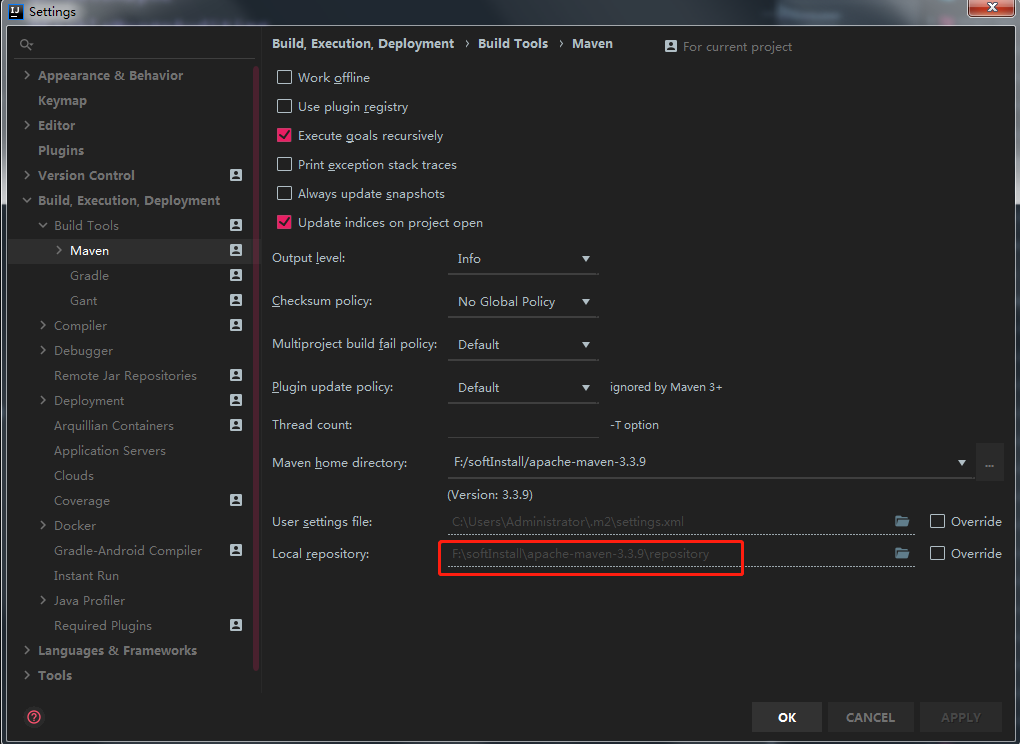This screenshot has height=744, width=1020.
Task: Enable Use plugin registry checkbox
Action: (x=284, y=106)
